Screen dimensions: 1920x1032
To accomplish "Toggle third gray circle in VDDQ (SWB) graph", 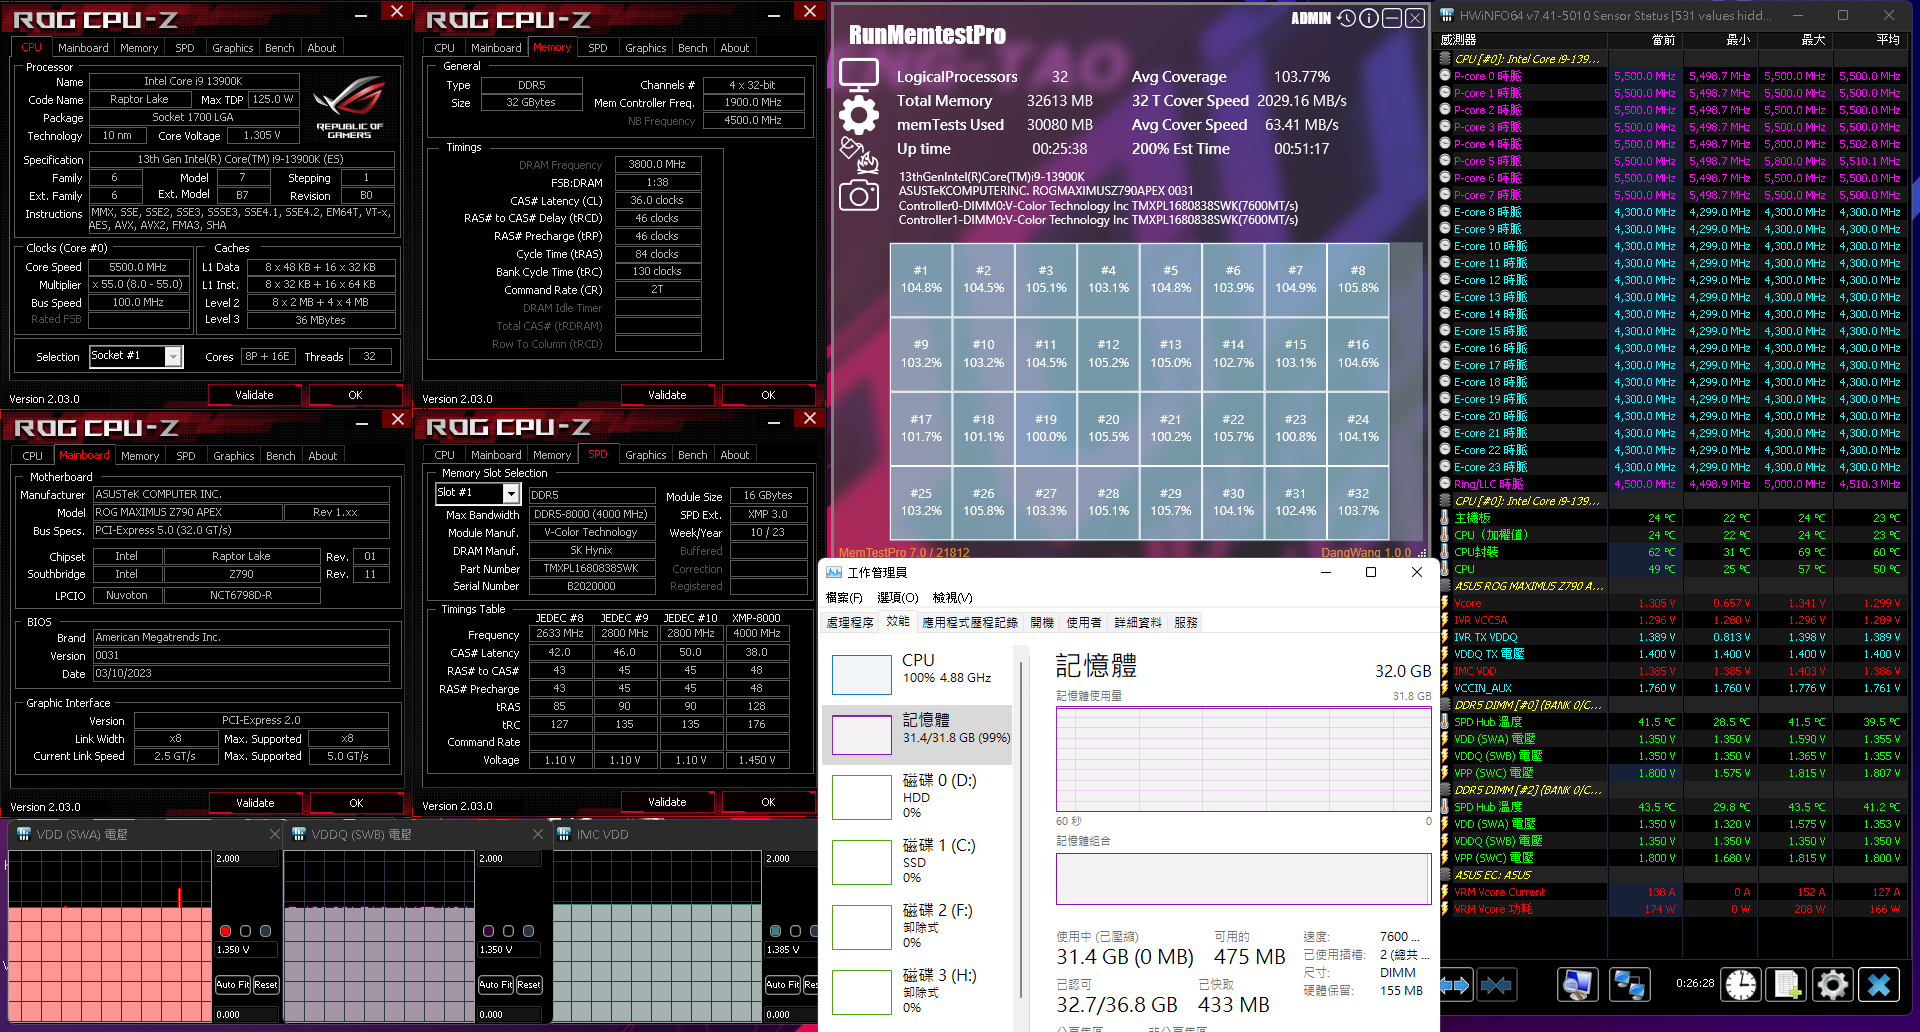I will (x=528, y=931).
